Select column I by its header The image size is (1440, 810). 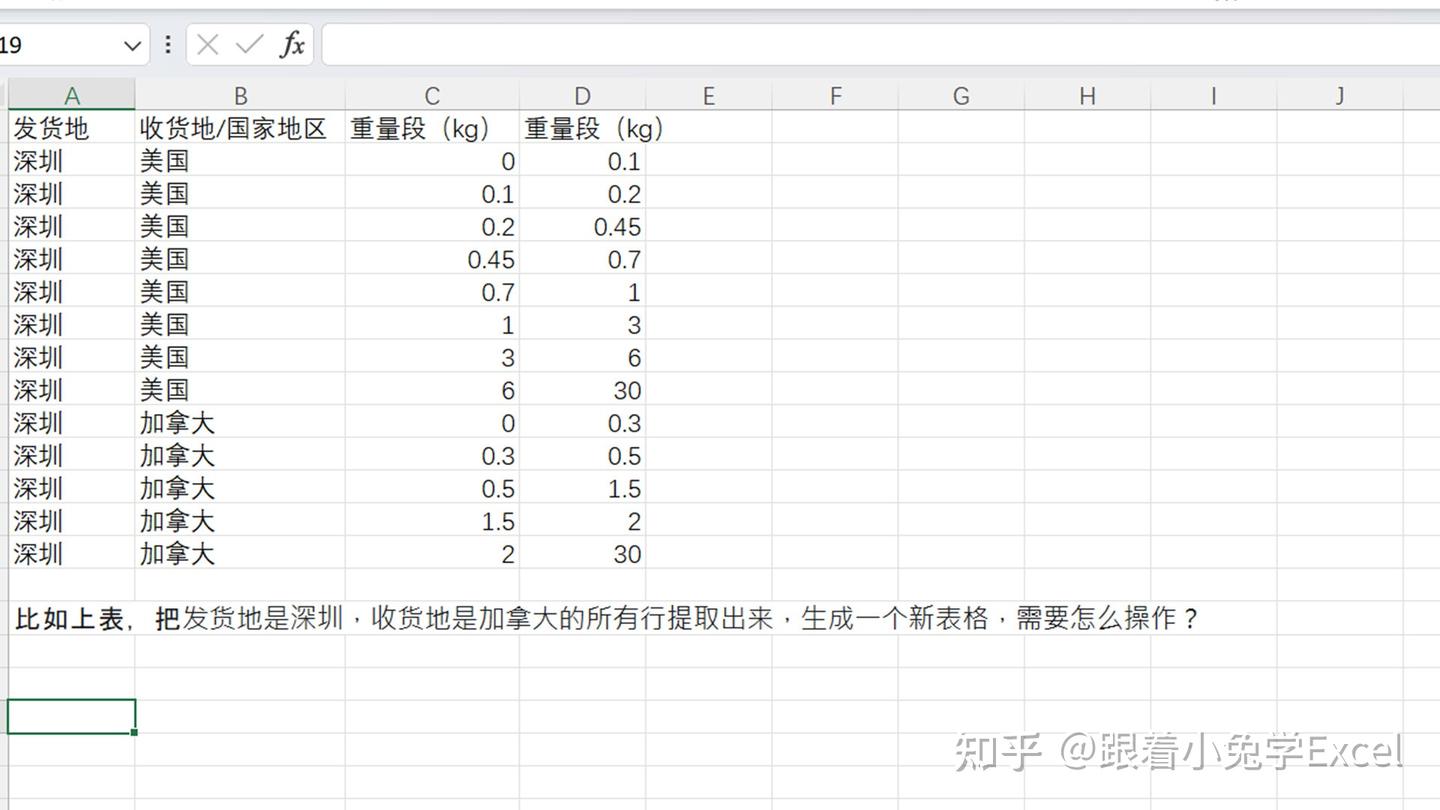(x=1213, y=95)
